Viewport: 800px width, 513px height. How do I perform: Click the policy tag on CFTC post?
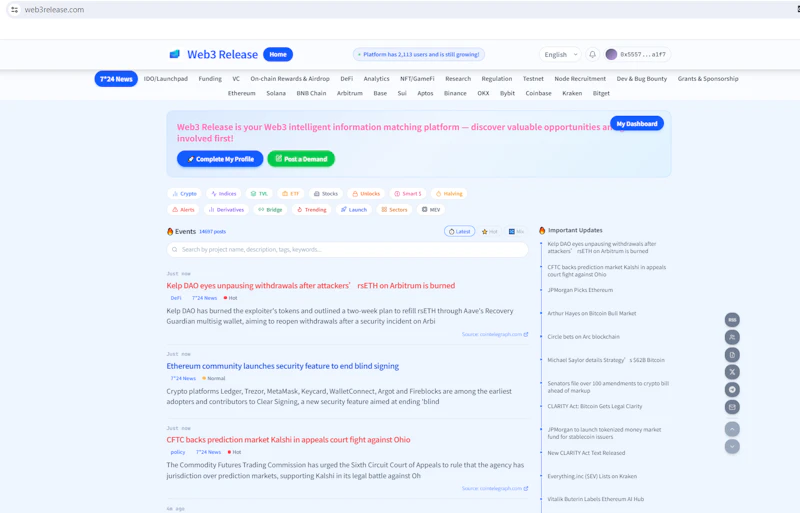178,452
